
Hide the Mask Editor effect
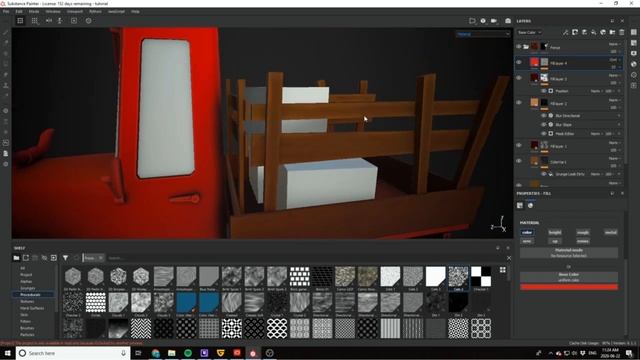tap(544, 133)
